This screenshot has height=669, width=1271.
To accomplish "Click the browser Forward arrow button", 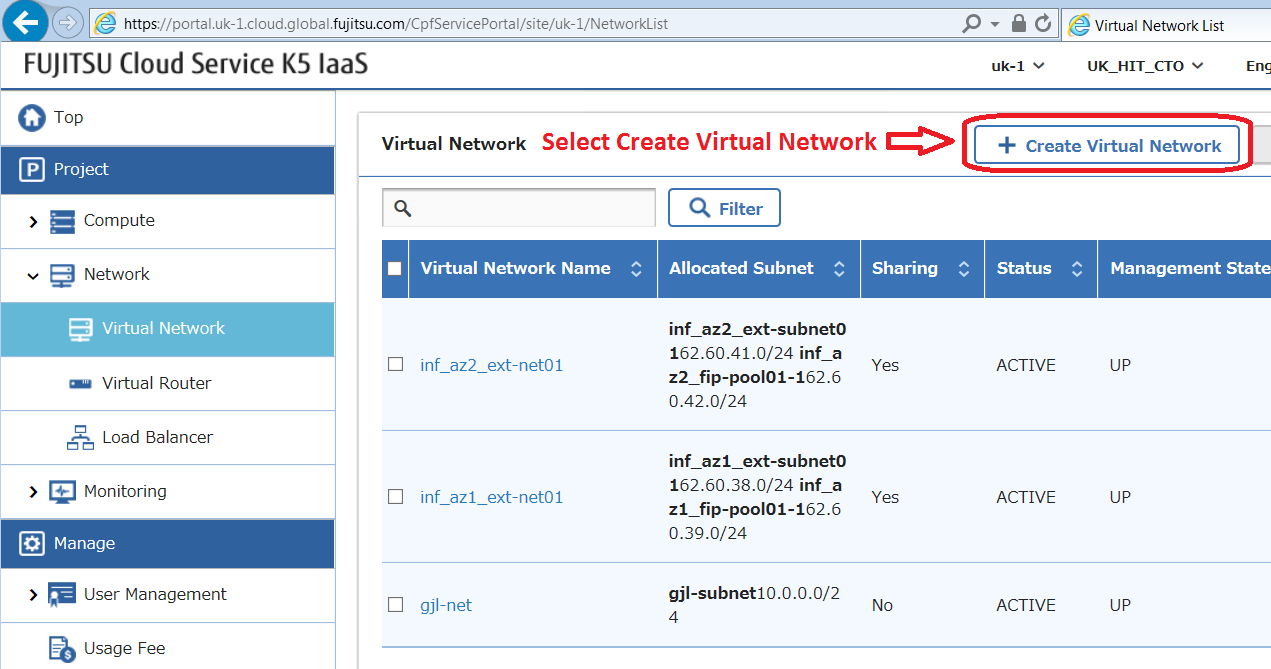I will tap(67, 22).
